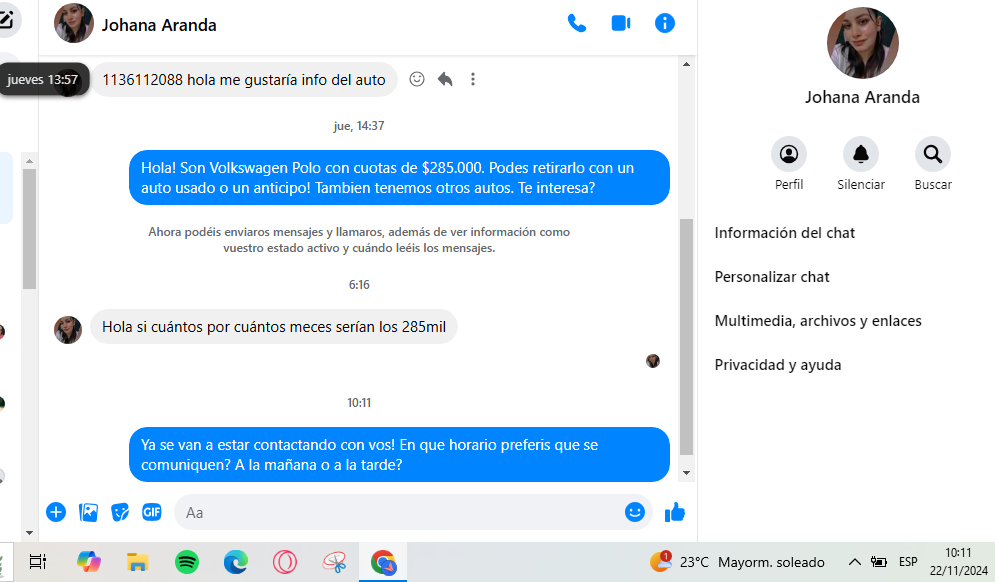The height and width of the screenshot is (582, 995).
Task: Open Spotify from the taskbar
Action: coord(187,562)
